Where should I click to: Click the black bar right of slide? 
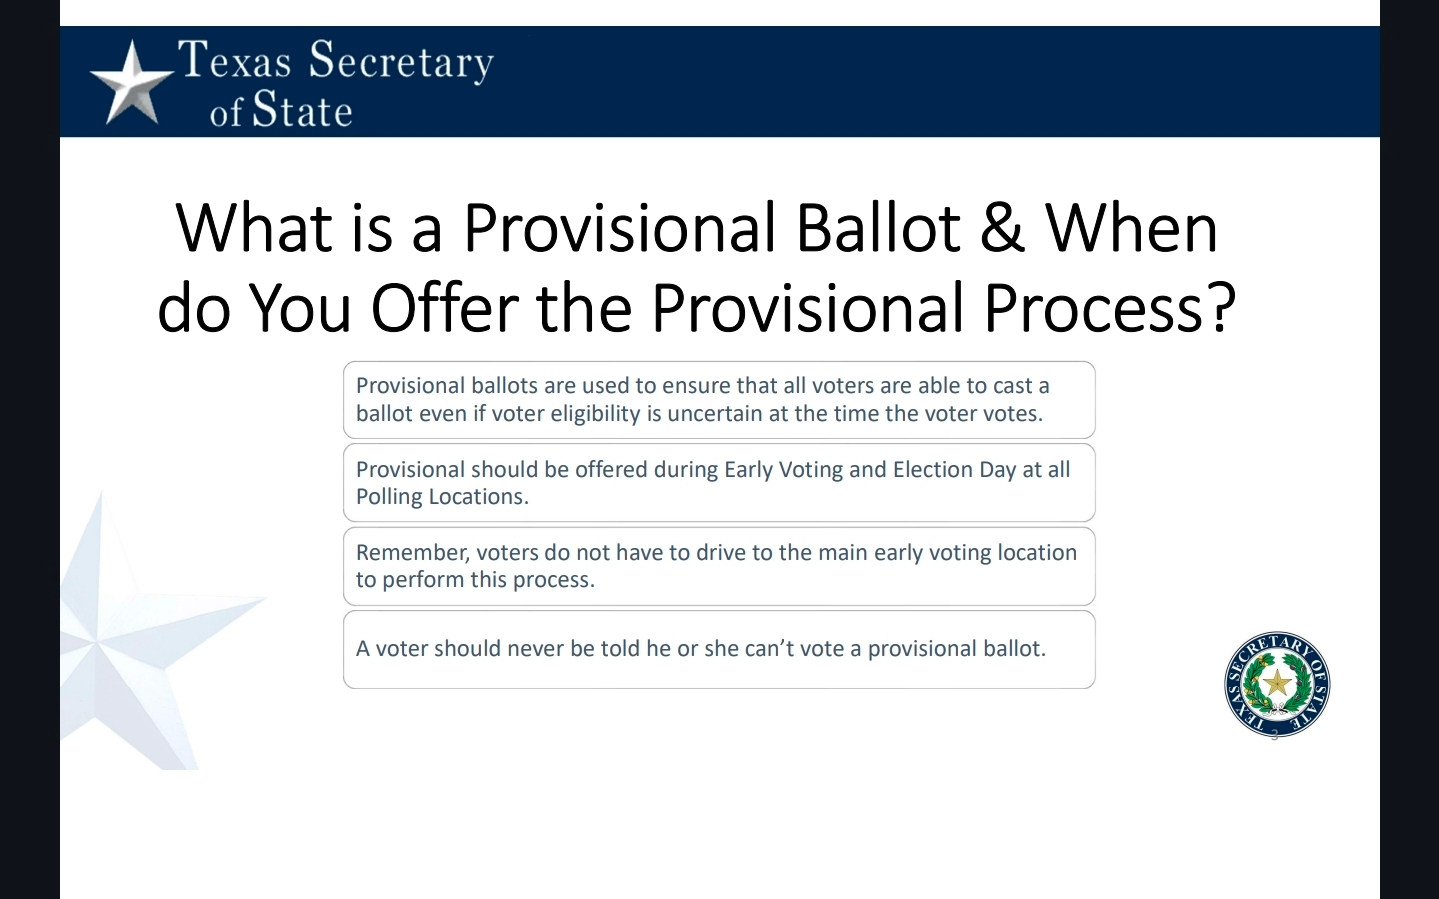[1409, 450]
